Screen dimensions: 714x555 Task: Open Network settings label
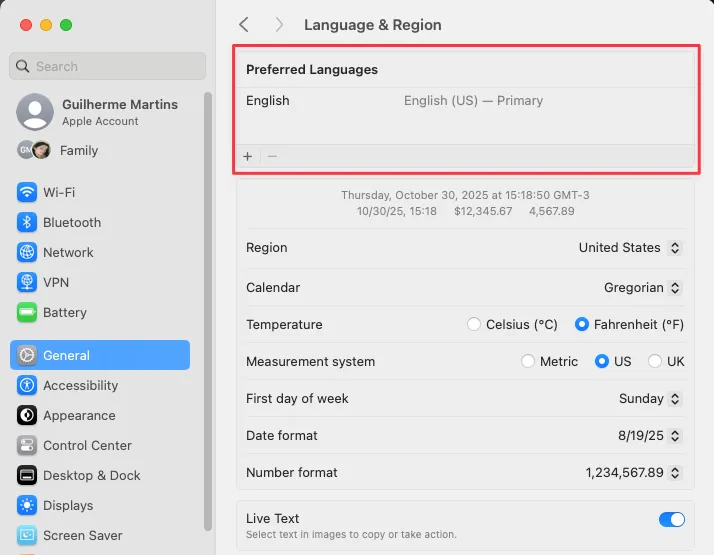[68, 252]
